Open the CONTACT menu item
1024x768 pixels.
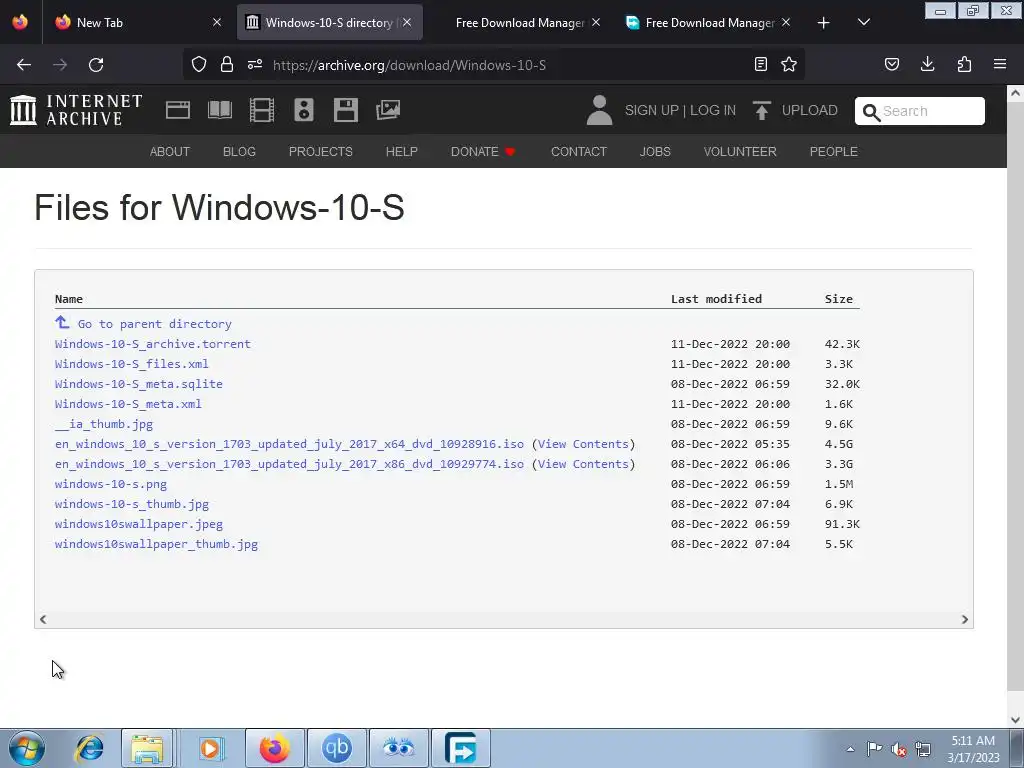click(579, 152)
